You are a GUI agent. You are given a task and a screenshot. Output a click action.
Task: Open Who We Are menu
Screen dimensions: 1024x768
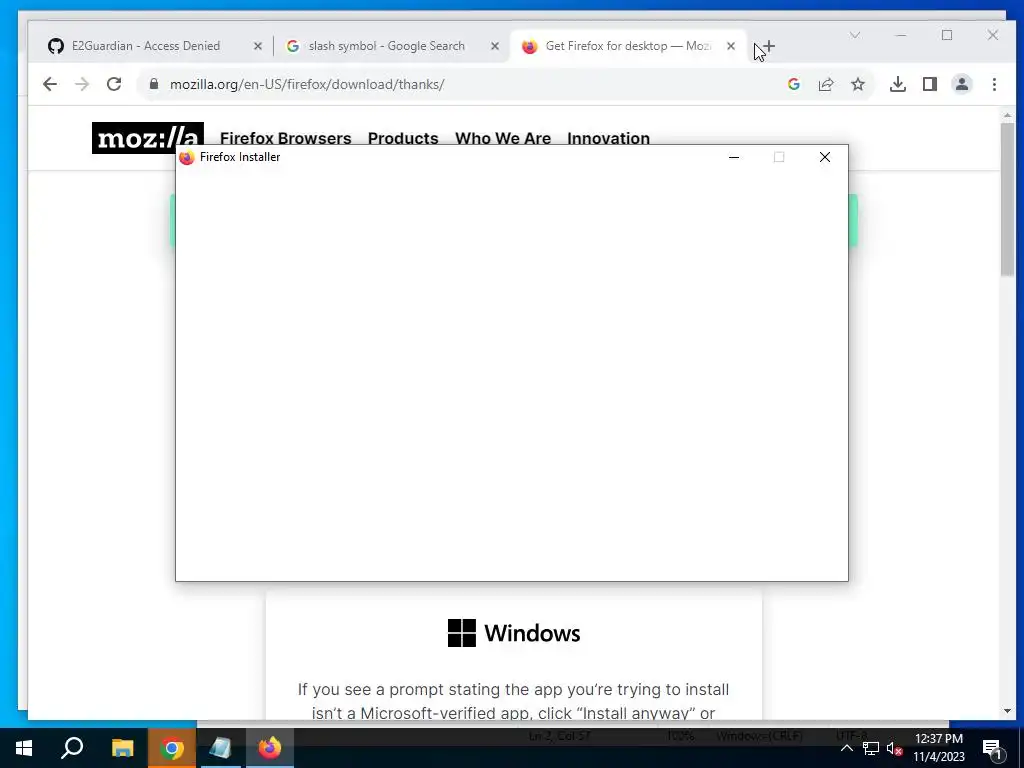click(x=503, y=138)
